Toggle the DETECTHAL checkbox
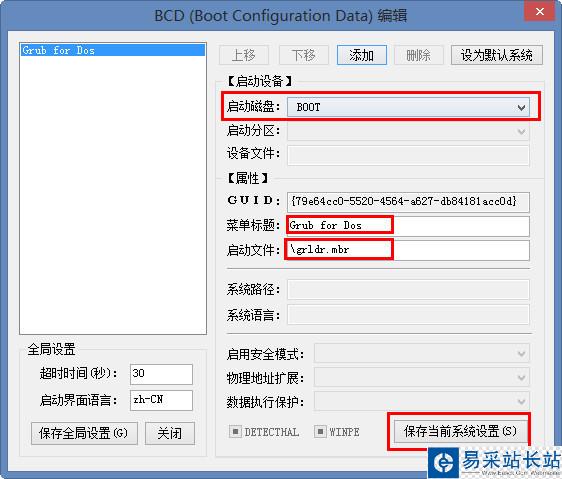 (235, 431)
